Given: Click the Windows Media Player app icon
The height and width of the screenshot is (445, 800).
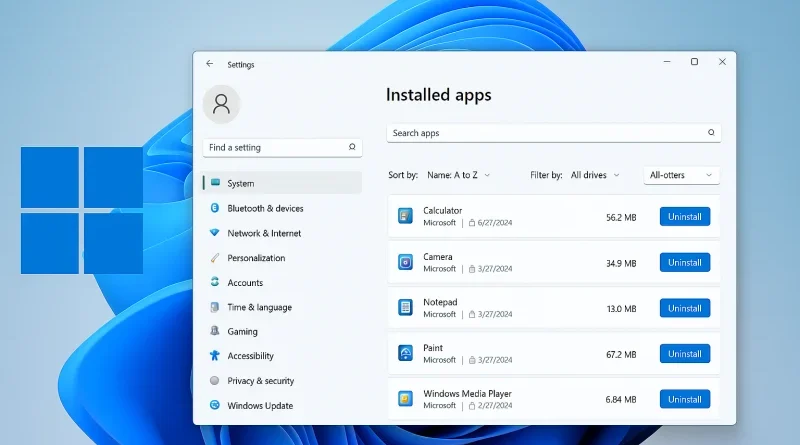Looking at the screenshot, I should [x=405, y=399].
